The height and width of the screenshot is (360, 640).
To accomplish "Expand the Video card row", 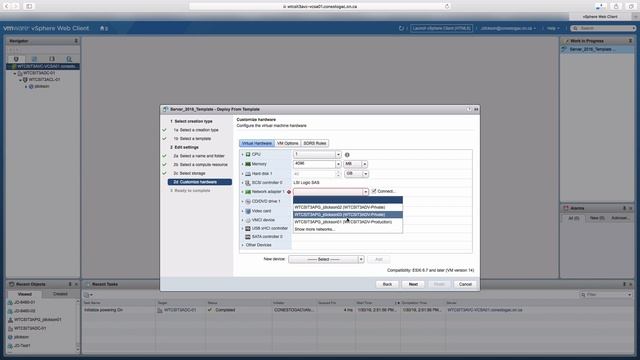I will 242,211.
